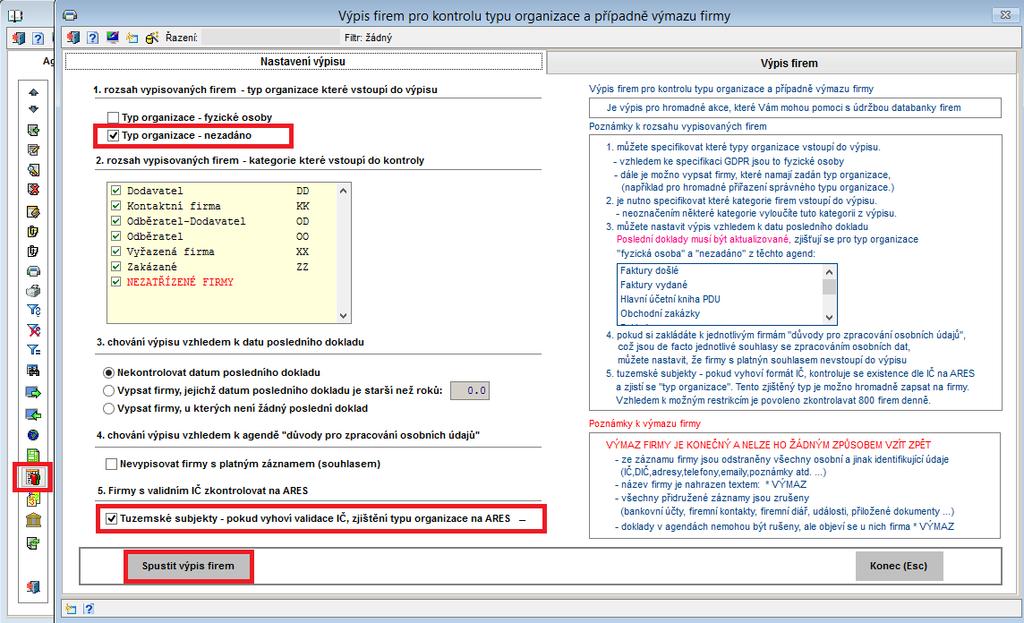Screen dimensions: 1024x623
Task: Click the exit door icon in background window toolbar
Action: pyautogui.click(x=18, y=39)
